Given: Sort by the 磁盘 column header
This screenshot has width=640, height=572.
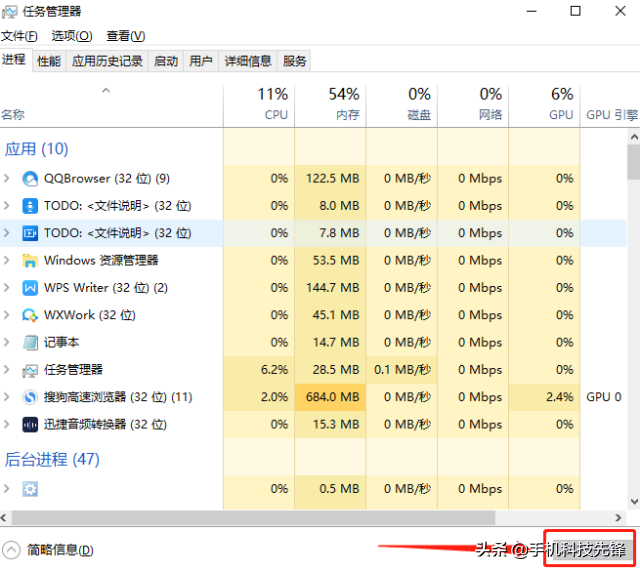Looking at the screenshot, I should (x=402, y=106).
